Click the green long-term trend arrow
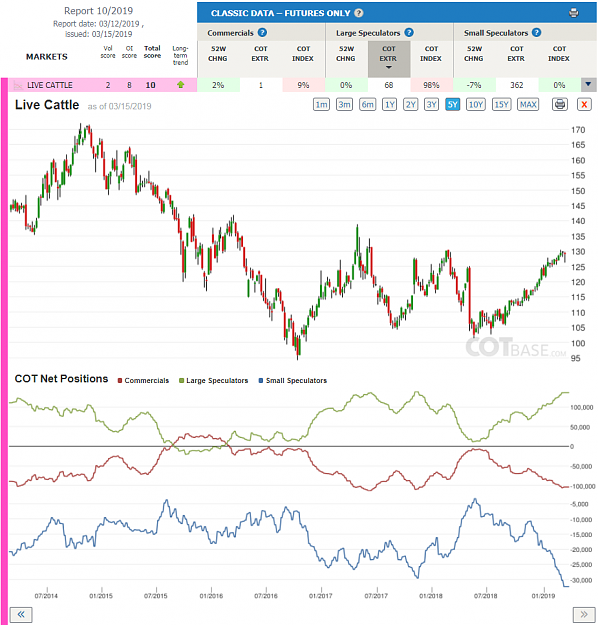This screenshot has width=598, height=625. pos(181,85)
